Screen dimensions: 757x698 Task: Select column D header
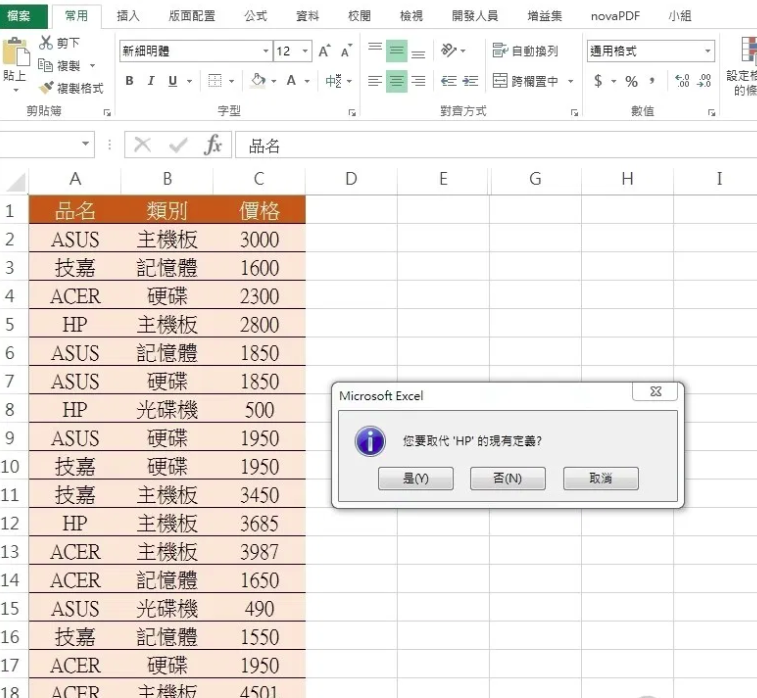point(351,179)
